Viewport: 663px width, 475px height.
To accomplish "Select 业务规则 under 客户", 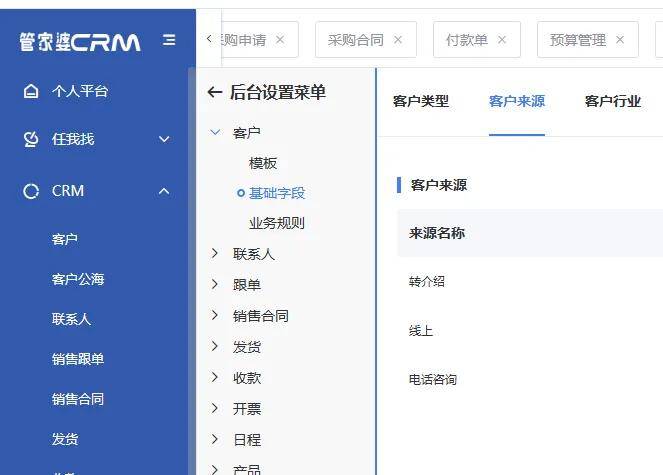I will click(x=277, y=223).
